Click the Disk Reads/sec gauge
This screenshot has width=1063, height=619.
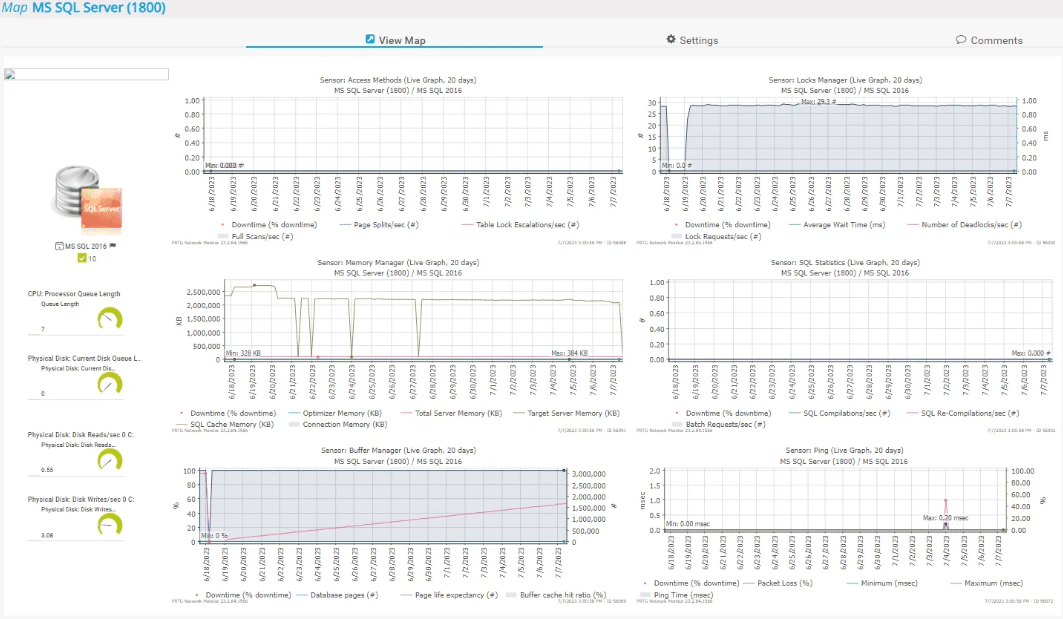coord(109,461)
